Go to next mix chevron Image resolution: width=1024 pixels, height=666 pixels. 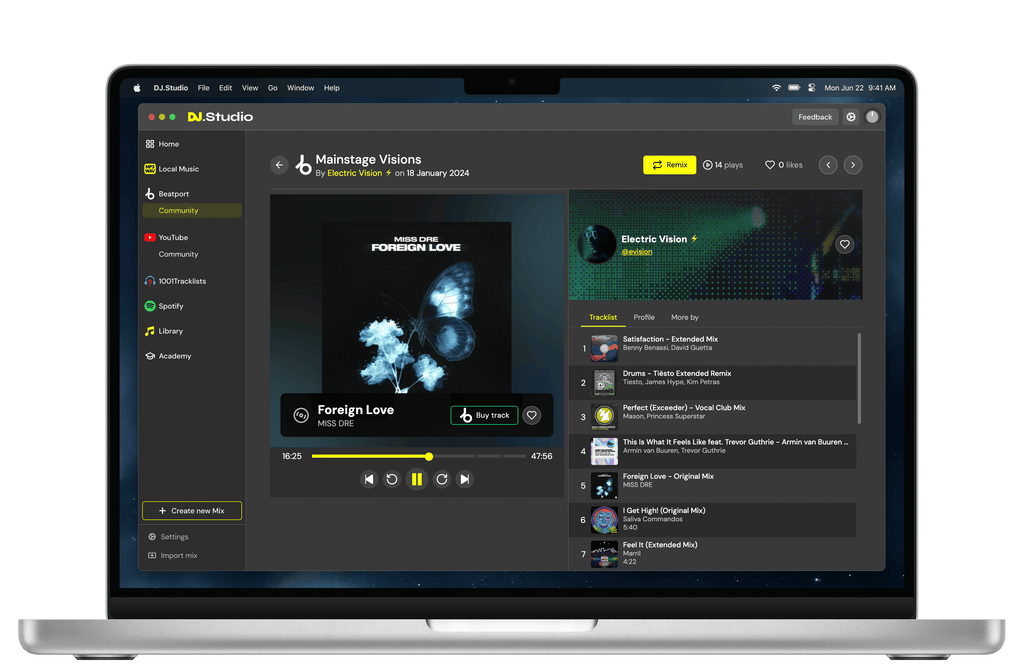click(853, 165)
